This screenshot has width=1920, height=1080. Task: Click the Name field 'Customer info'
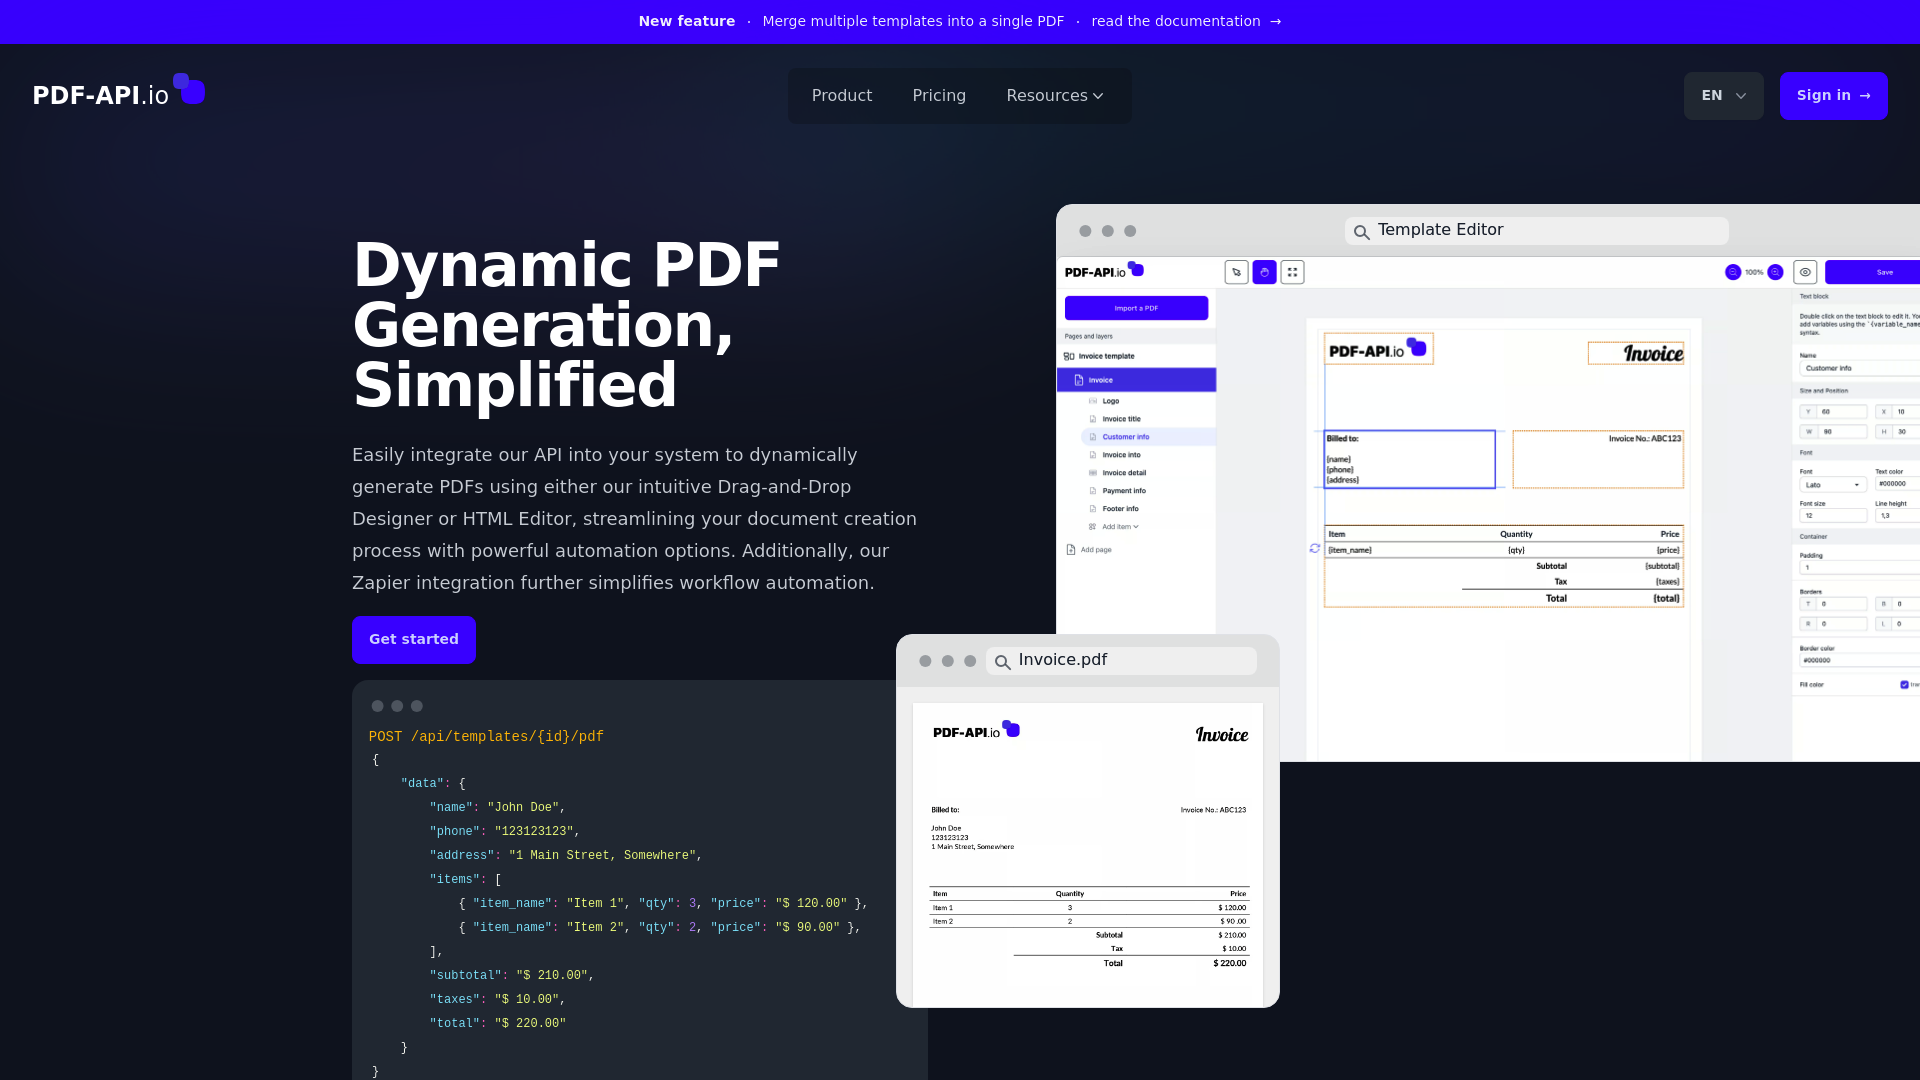pyautogui.click(x=1860, y=368)
